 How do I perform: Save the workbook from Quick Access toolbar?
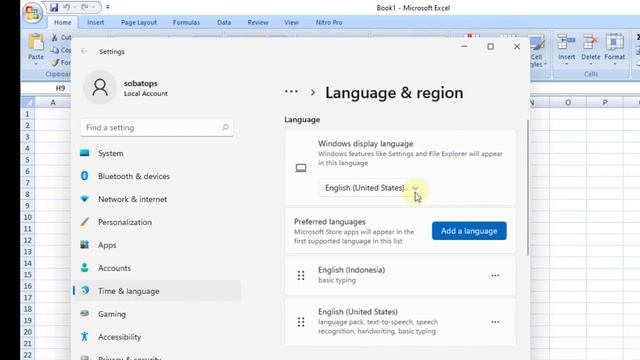pos(54,7)
